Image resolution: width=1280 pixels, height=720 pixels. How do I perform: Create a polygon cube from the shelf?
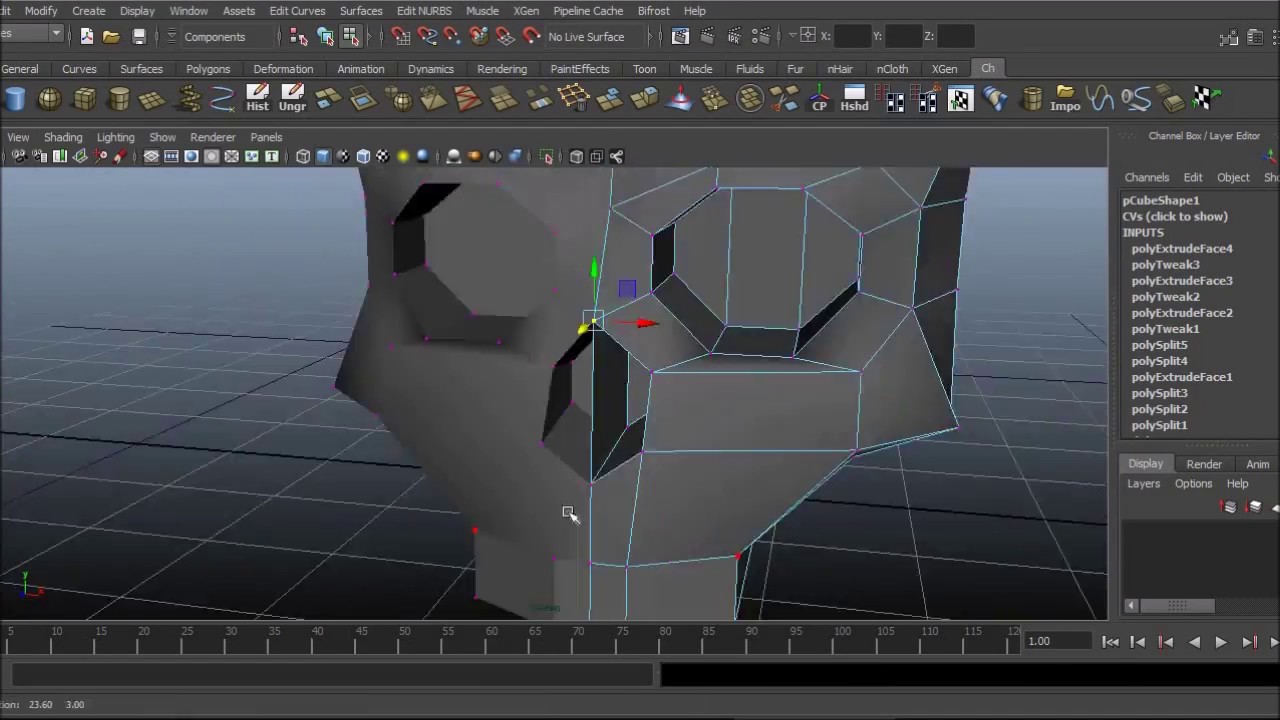click(x=84, y=99)
